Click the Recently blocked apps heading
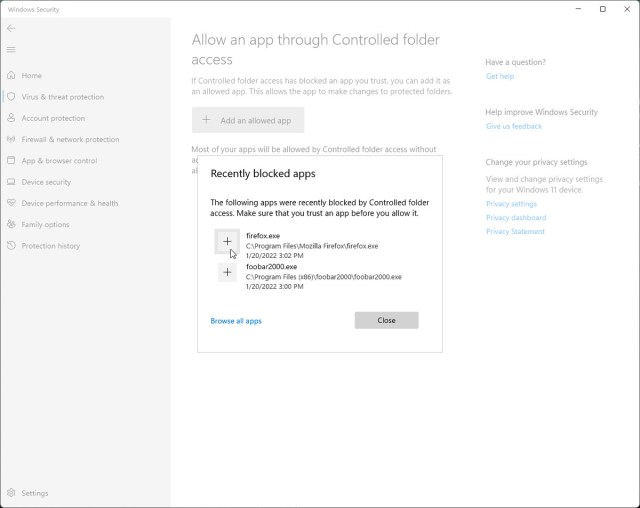This screenshot has width=640, height=508. click(x=263, y=174)
